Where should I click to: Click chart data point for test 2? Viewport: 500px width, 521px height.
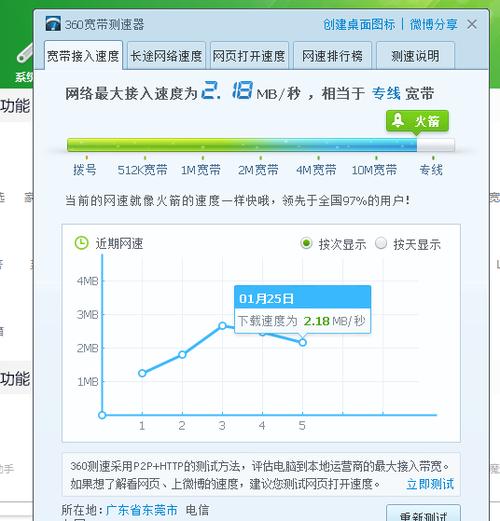[x=182, y=355]
